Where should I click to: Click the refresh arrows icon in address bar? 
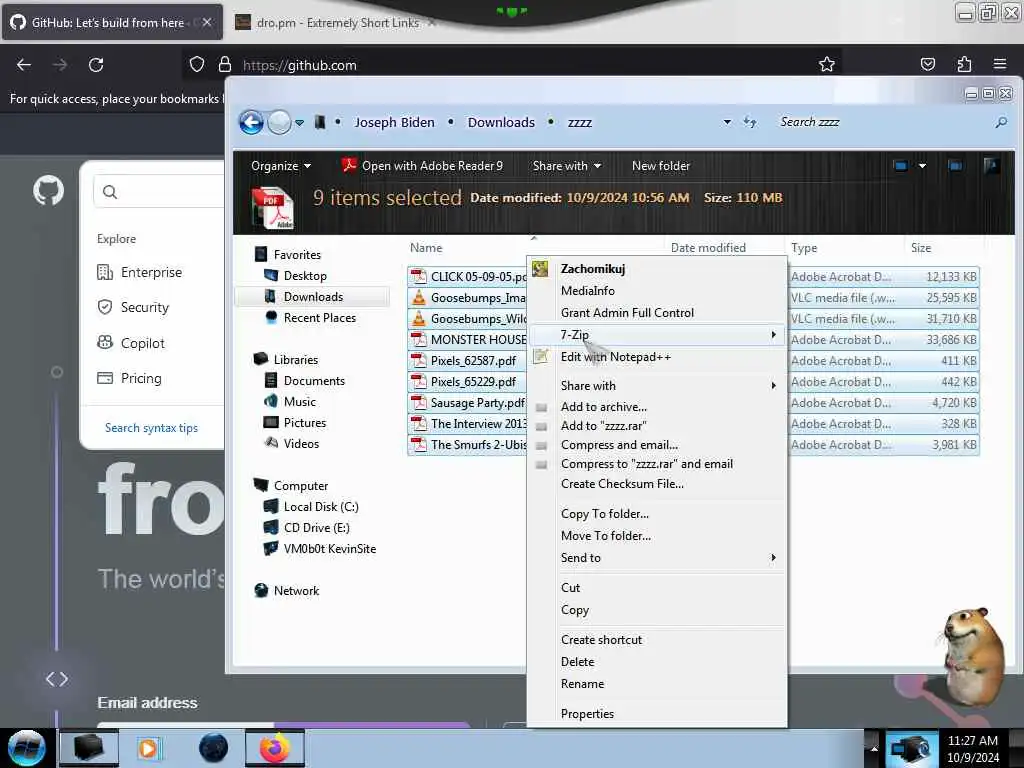[750, 122]
